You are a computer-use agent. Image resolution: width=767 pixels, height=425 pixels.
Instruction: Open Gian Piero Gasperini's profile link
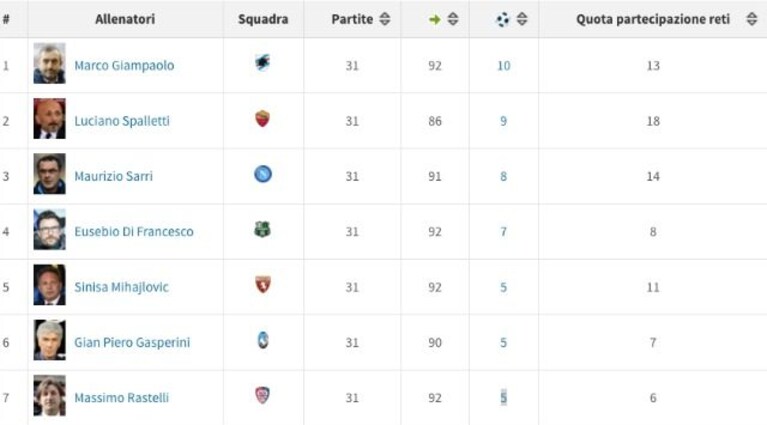pos(132,342)
